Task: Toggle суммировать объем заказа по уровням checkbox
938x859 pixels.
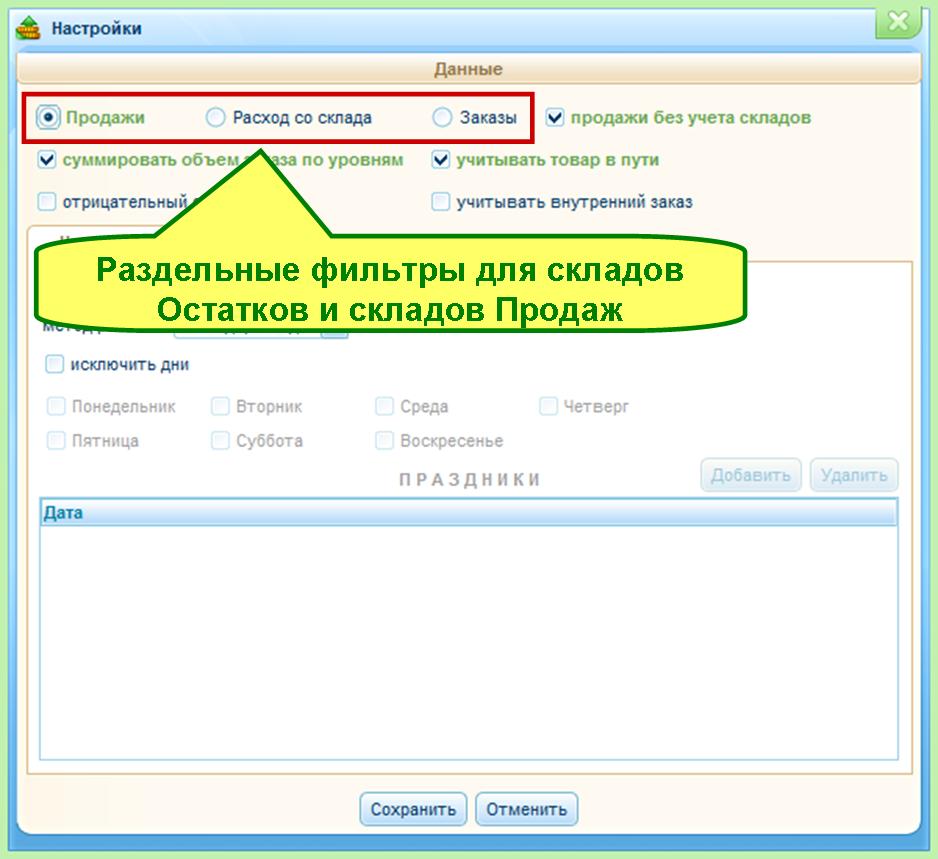Action: click(47, 160)
